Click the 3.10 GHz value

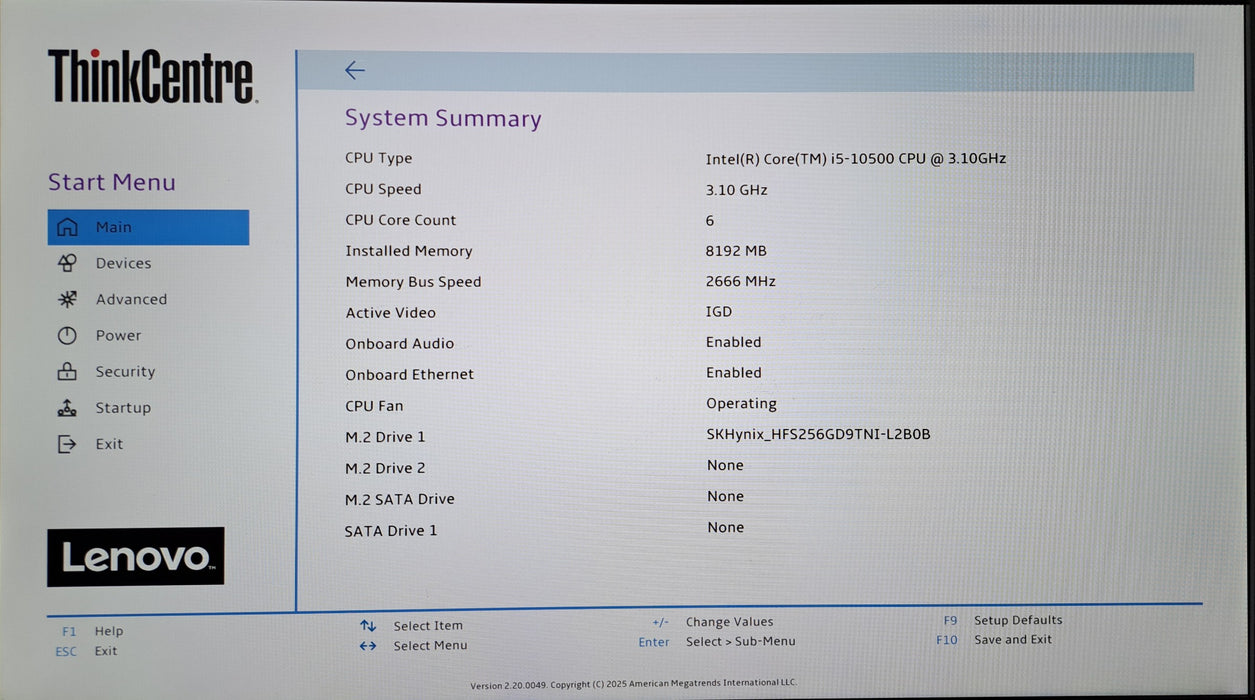(x=737, y=190)
